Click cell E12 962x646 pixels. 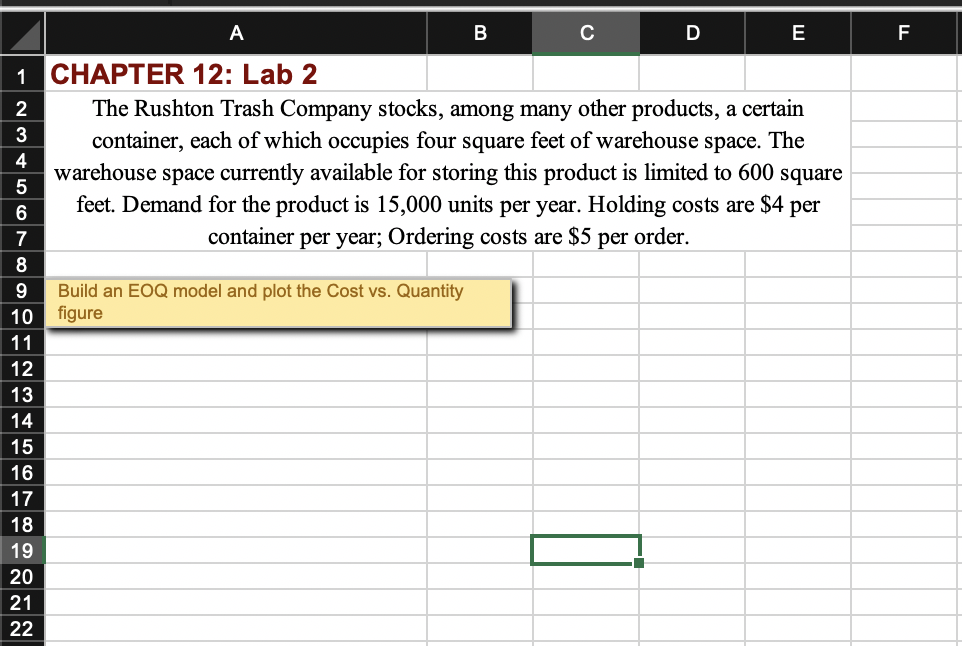click(x=798, y=368)
